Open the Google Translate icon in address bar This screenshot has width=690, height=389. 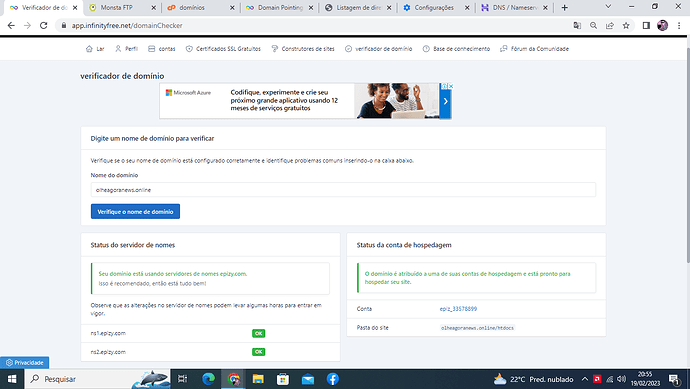(x=577, y=26)
